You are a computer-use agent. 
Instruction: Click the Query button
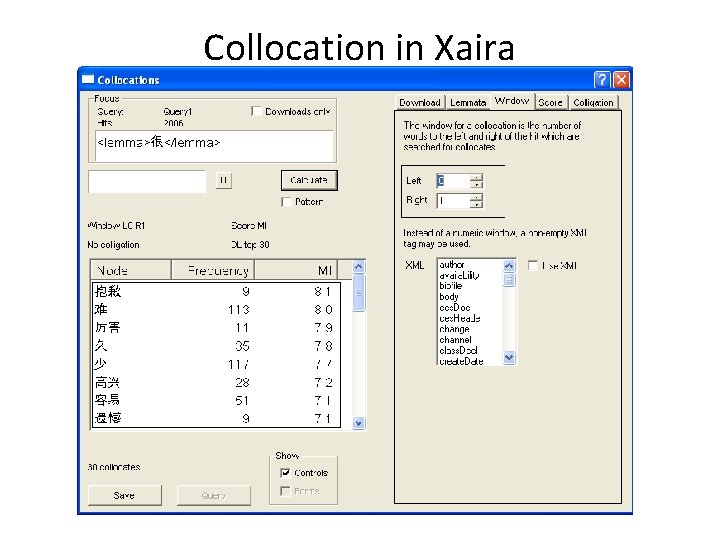214,495
